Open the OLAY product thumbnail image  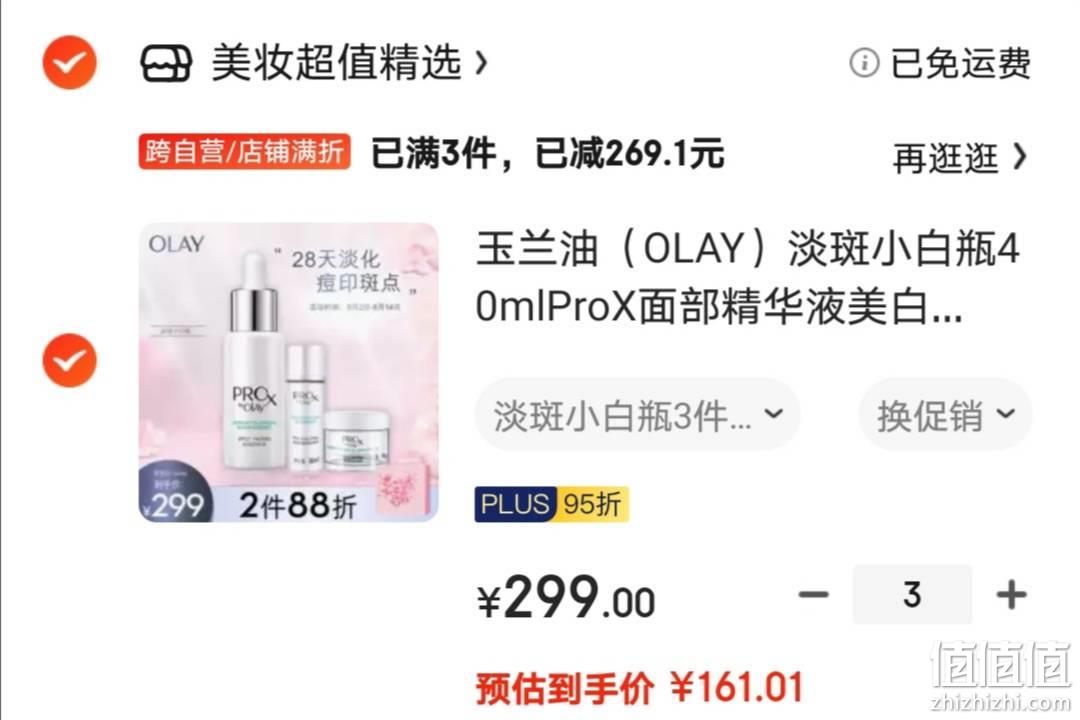click(289, 372)
